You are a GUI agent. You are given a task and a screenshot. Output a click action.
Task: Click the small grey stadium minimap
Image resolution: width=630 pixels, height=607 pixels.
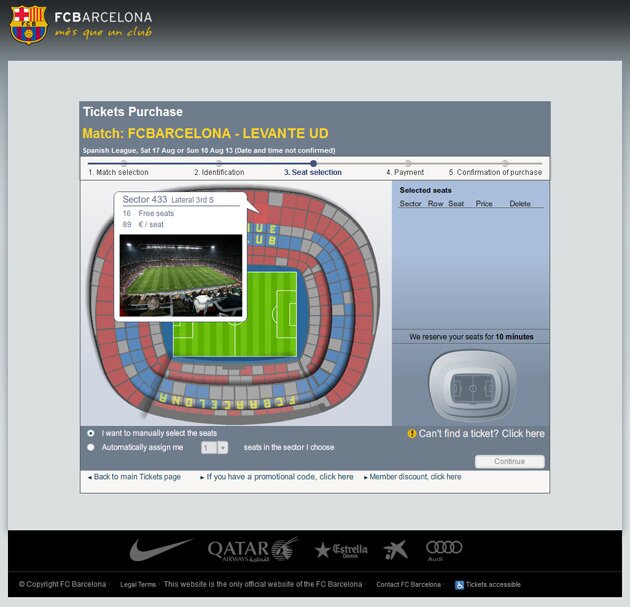pos(472,385)
